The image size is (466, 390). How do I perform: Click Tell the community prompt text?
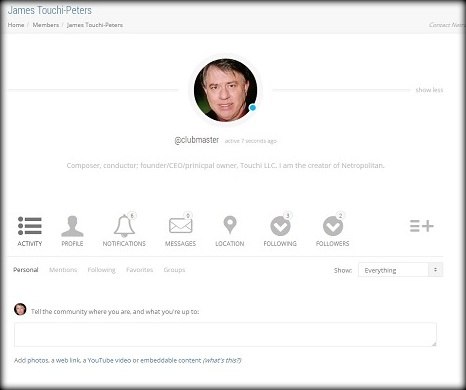coord(115,312)
